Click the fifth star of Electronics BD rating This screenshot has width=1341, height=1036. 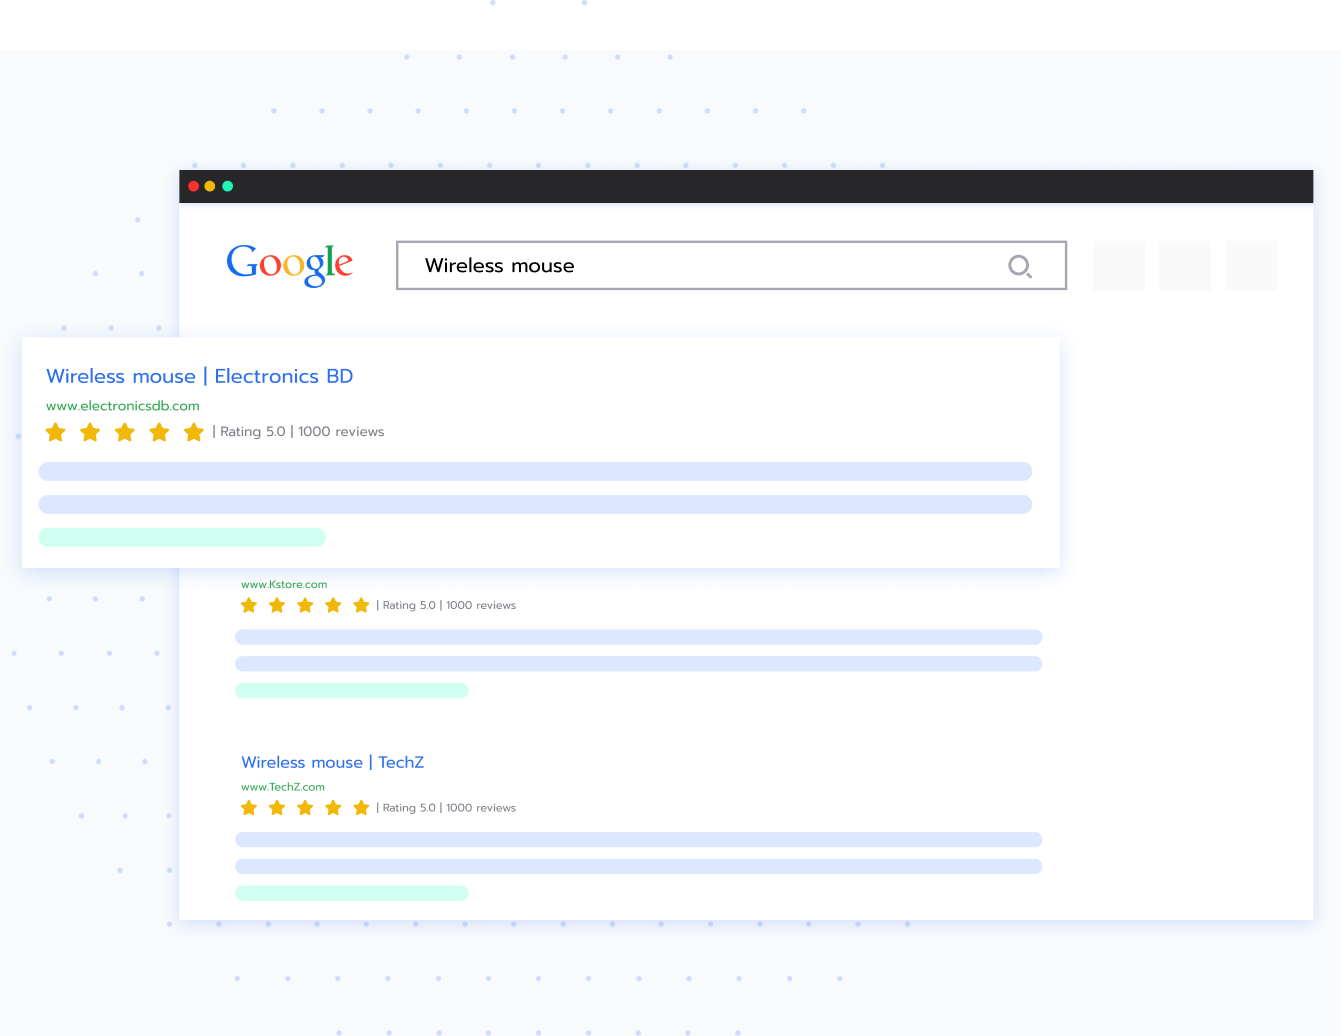pyautogui.click(x=194, y=432)
